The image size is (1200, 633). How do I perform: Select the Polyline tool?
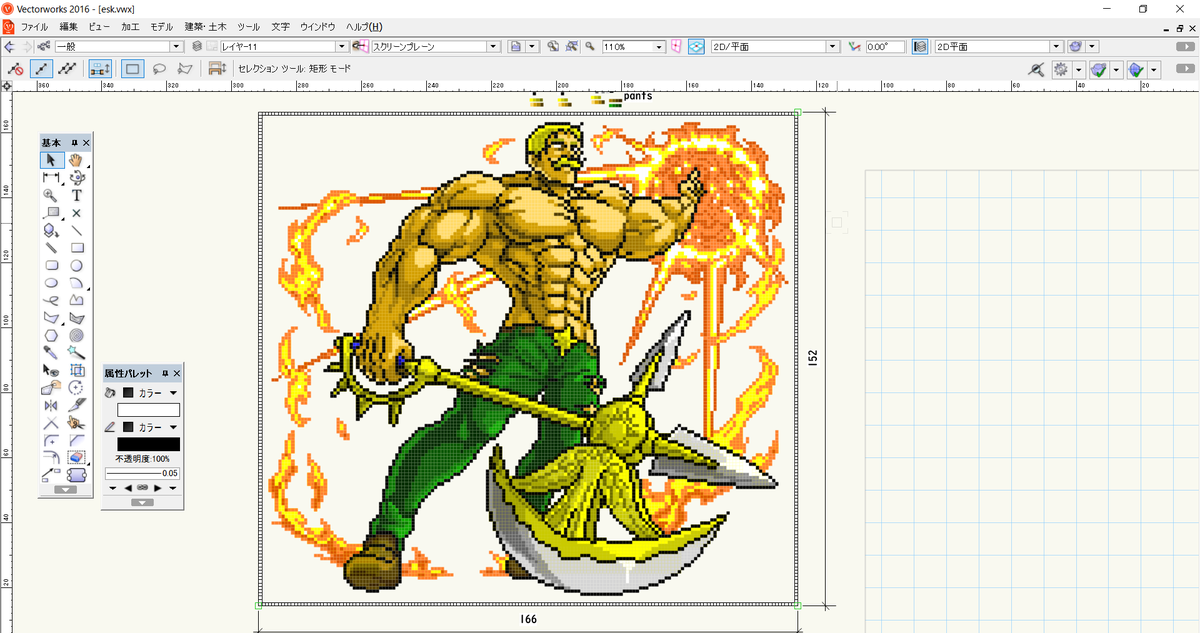(76, 301)
